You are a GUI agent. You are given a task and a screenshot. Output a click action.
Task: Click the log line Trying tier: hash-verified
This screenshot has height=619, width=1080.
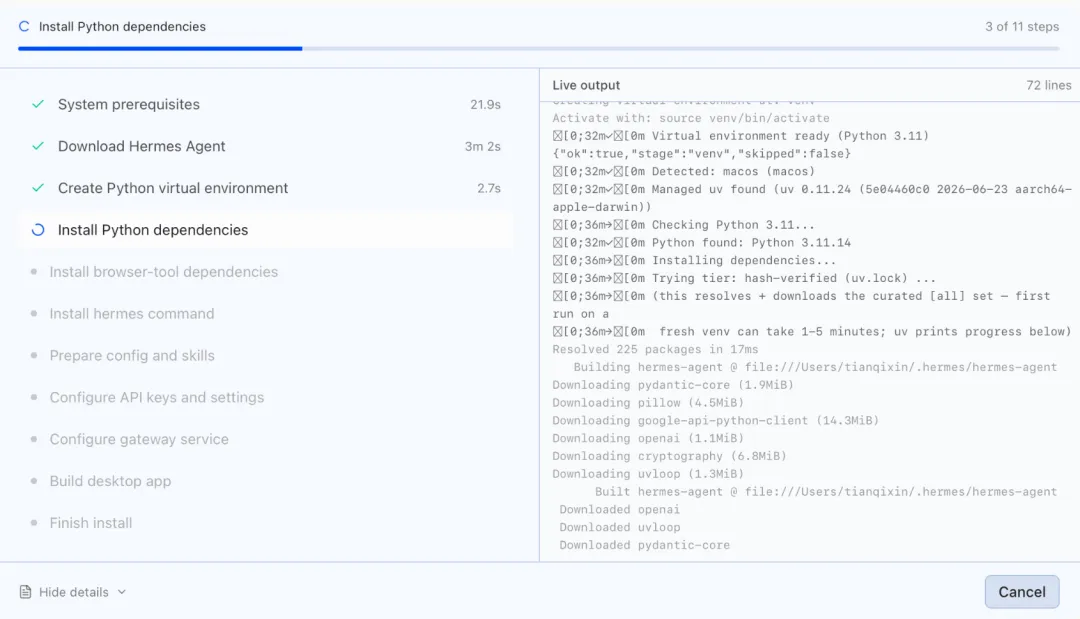[745, 279]
